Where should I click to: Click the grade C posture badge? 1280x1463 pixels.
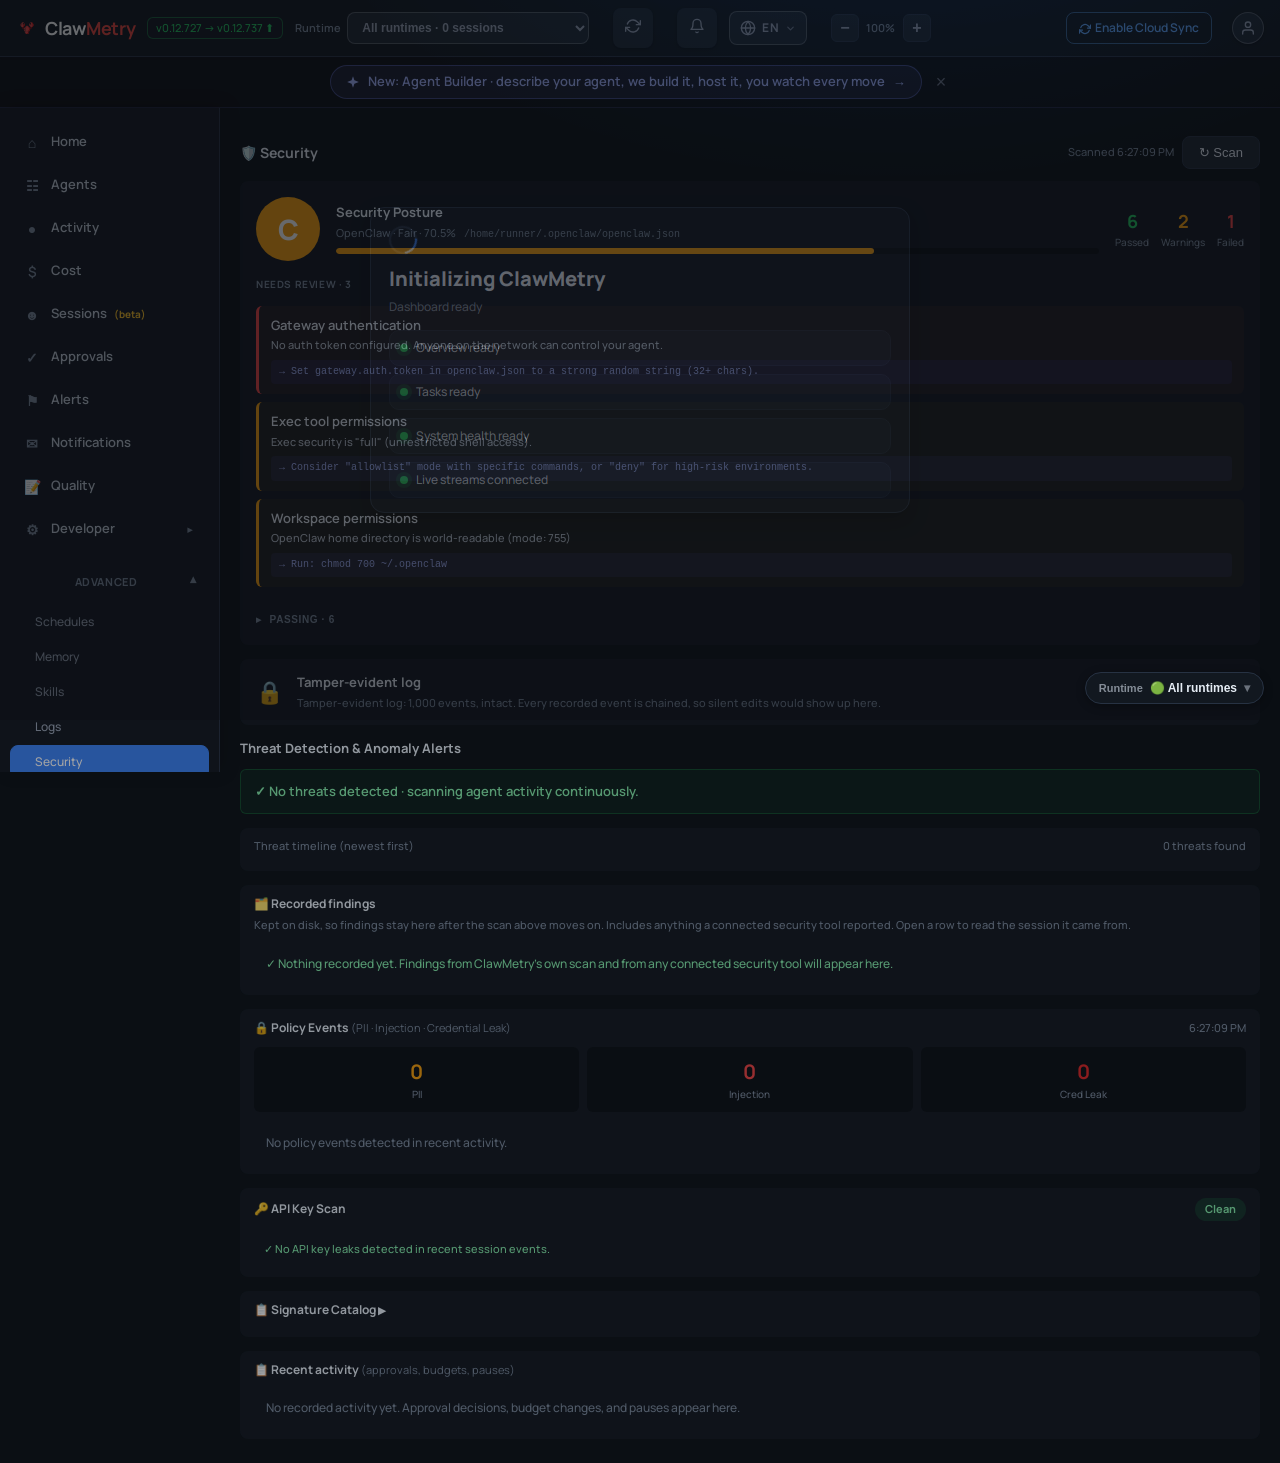(x=288, y=229)
